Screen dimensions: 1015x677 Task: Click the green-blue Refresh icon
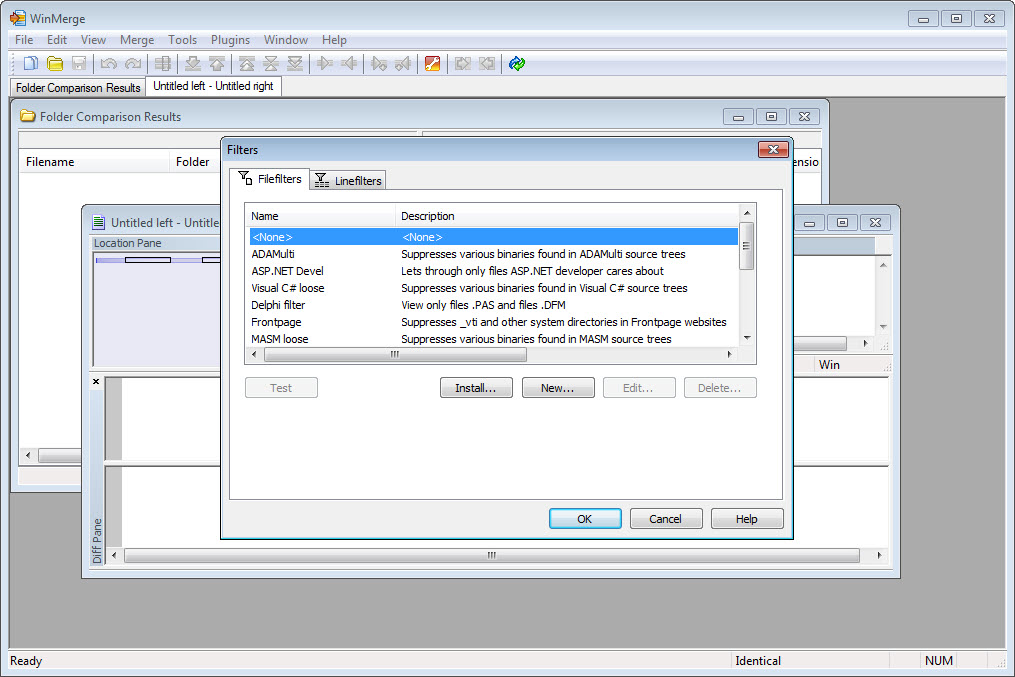coord(517,63)
